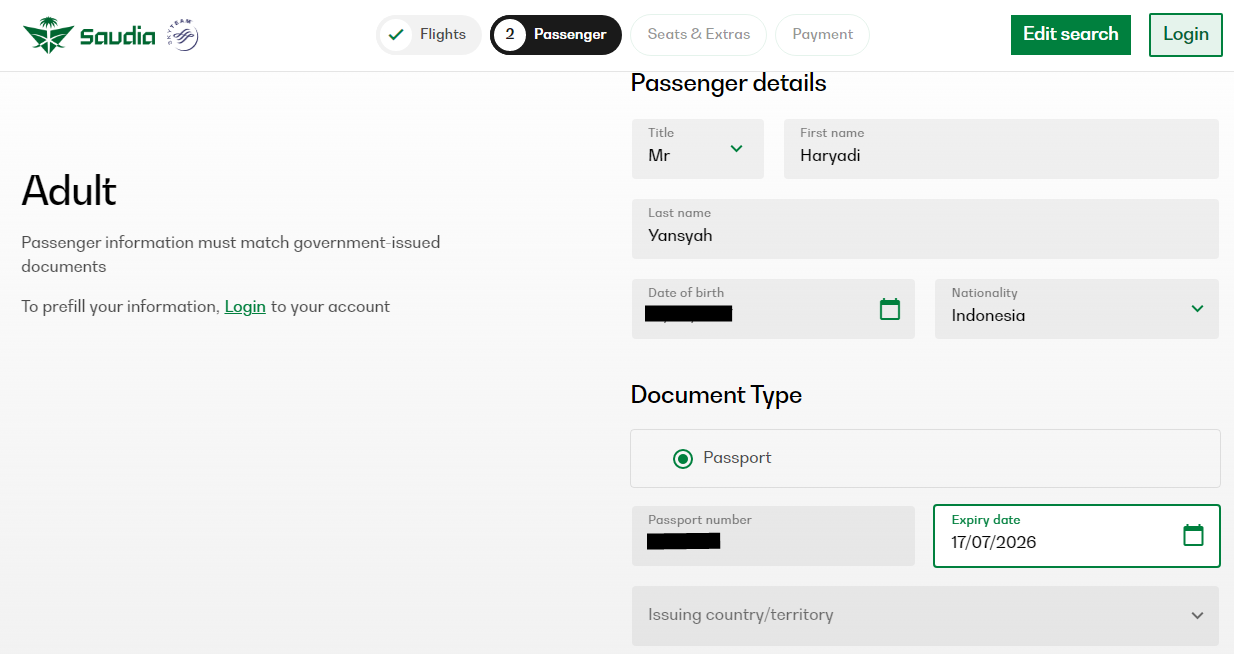
Task: Open the Title dropdown
Action: [698, 149]
